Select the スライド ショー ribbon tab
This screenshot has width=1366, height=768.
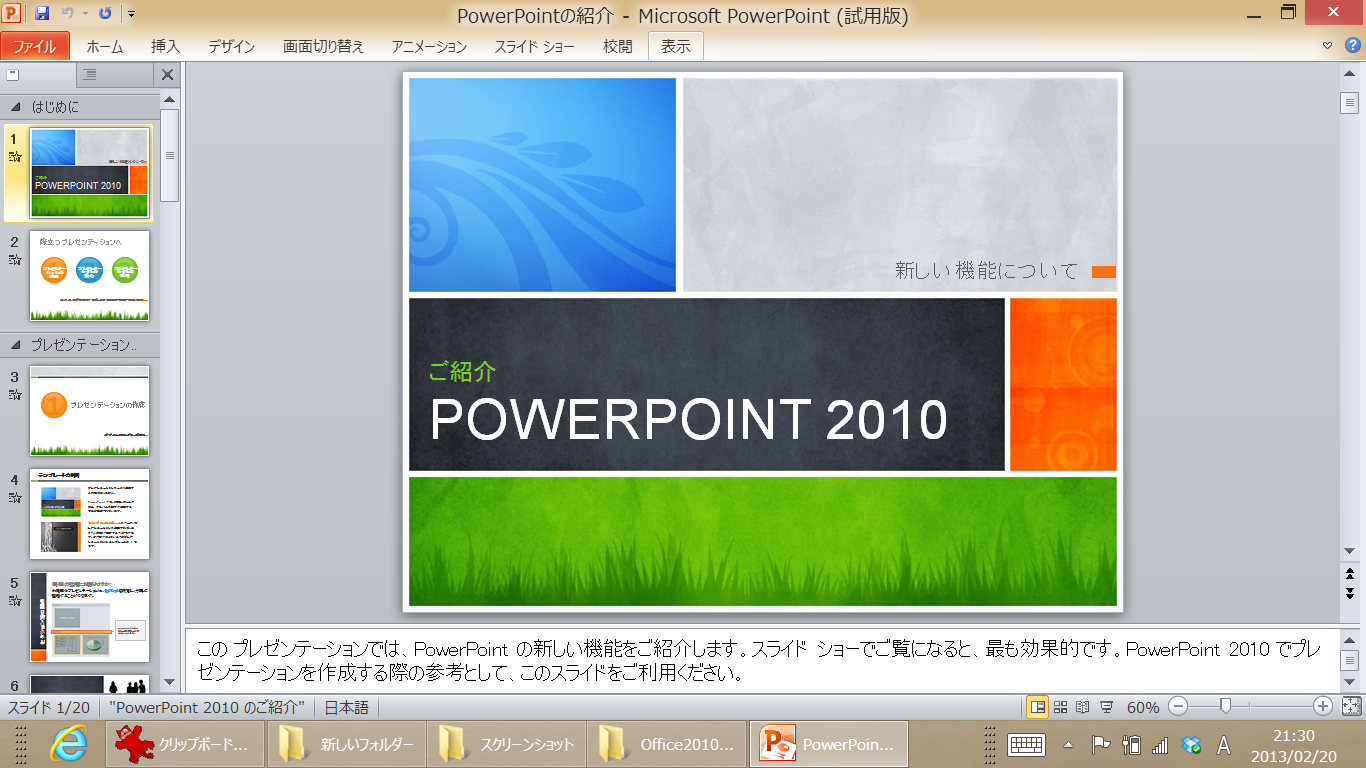coord(534,46)
